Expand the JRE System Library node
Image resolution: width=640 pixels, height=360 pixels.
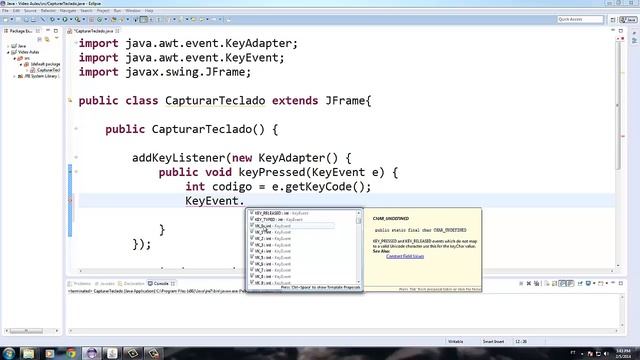[15, 76]
